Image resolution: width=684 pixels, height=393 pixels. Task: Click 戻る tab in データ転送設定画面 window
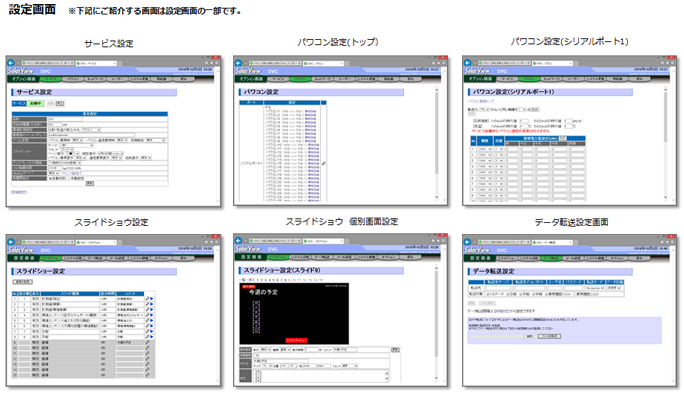coord(639,258)
